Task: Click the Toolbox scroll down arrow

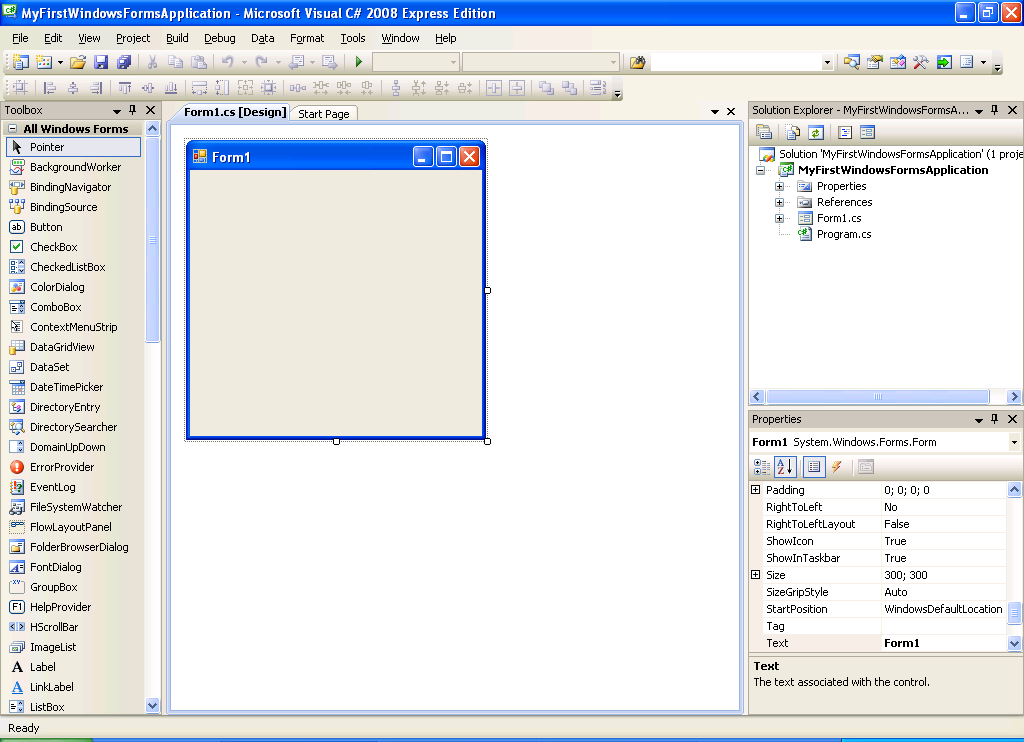Action: (152, 705)
